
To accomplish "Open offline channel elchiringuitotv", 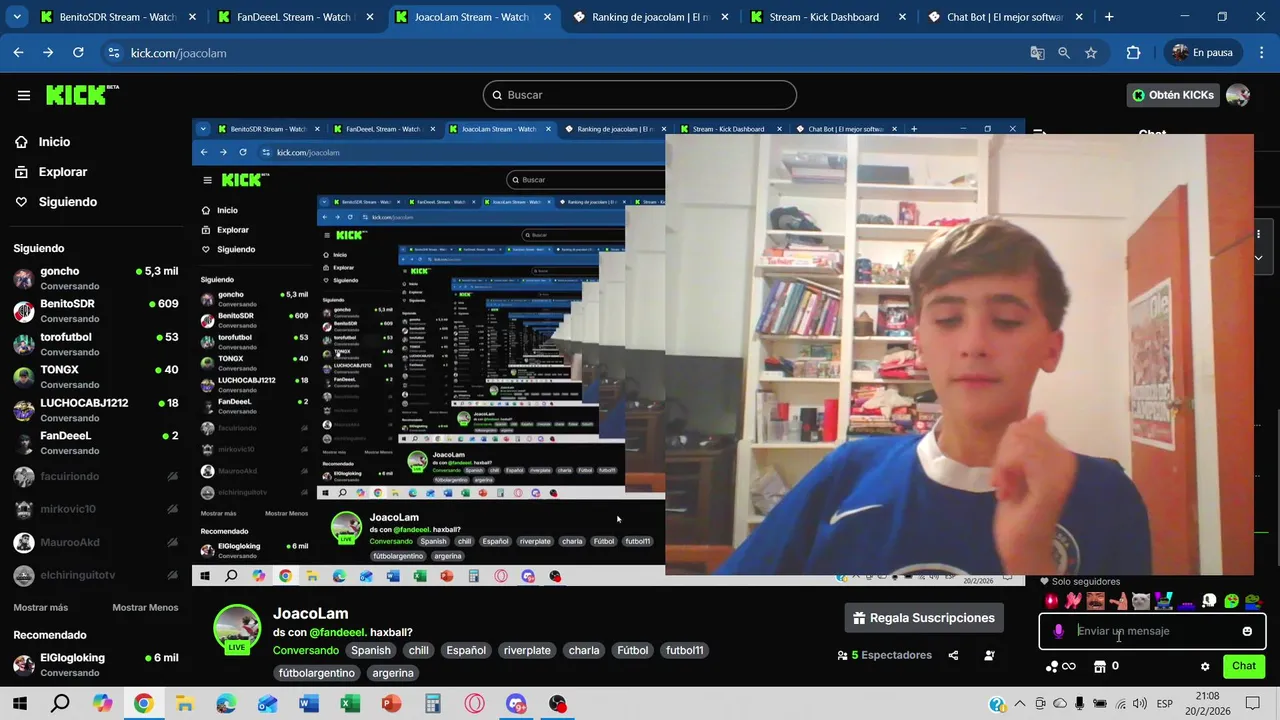I will (x=95, y=575).
